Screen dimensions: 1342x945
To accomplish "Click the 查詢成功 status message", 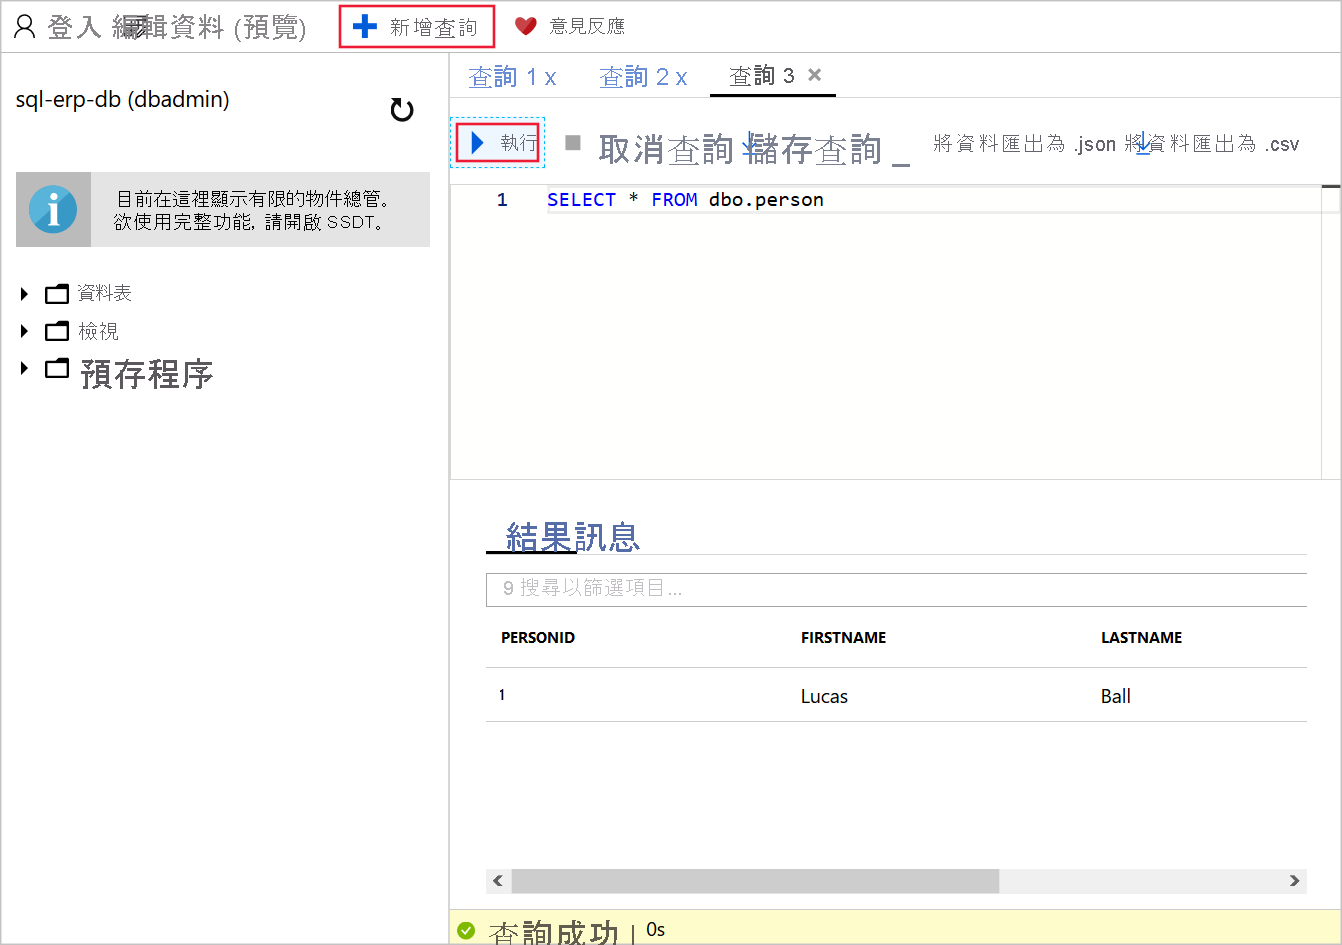I will 553,933.
